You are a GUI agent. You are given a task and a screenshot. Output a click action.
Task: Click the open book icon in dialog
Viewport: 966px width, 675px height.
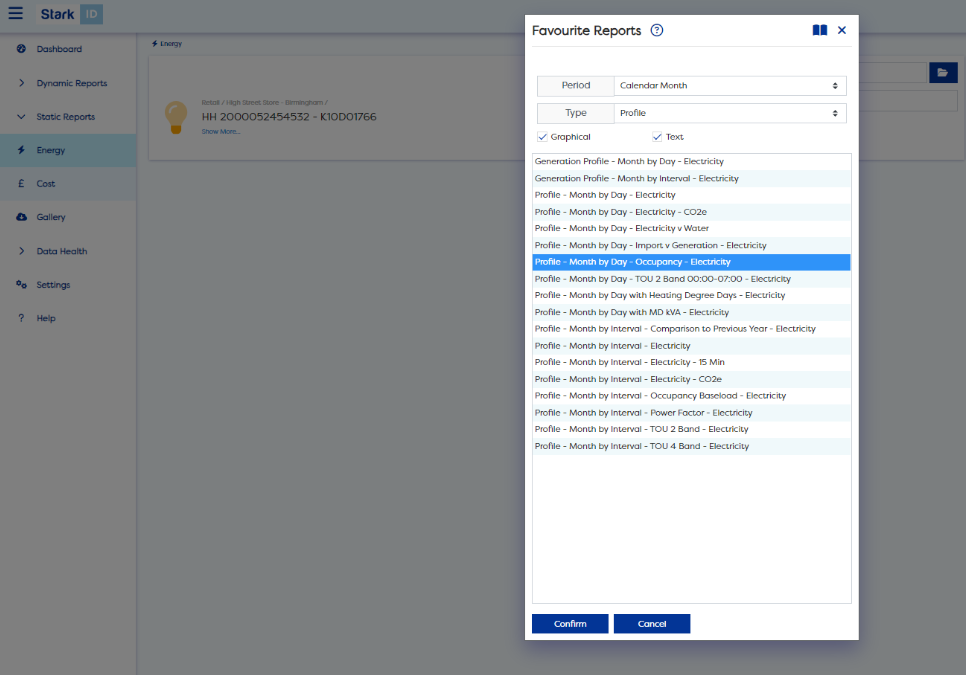click(x=819, y=30)
